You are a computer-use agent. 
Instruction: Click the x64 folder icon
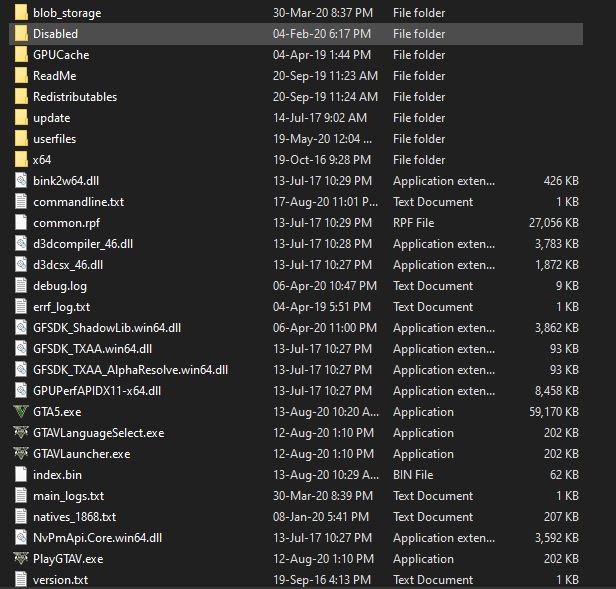point(21,160)
